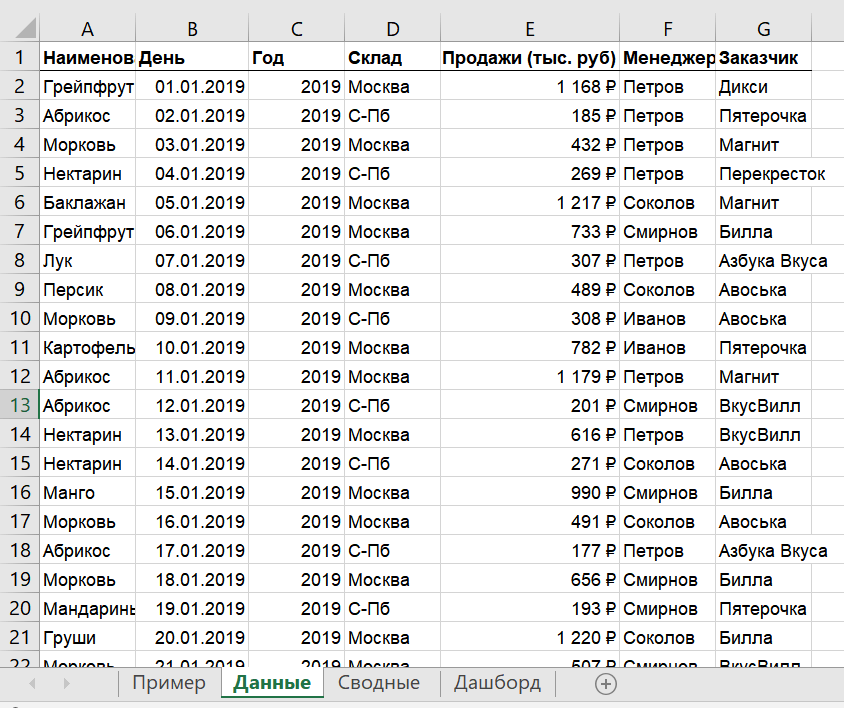
Task: Switch to the Пример sheet tab
Action: pyautogui.click(x=169, y=683)
